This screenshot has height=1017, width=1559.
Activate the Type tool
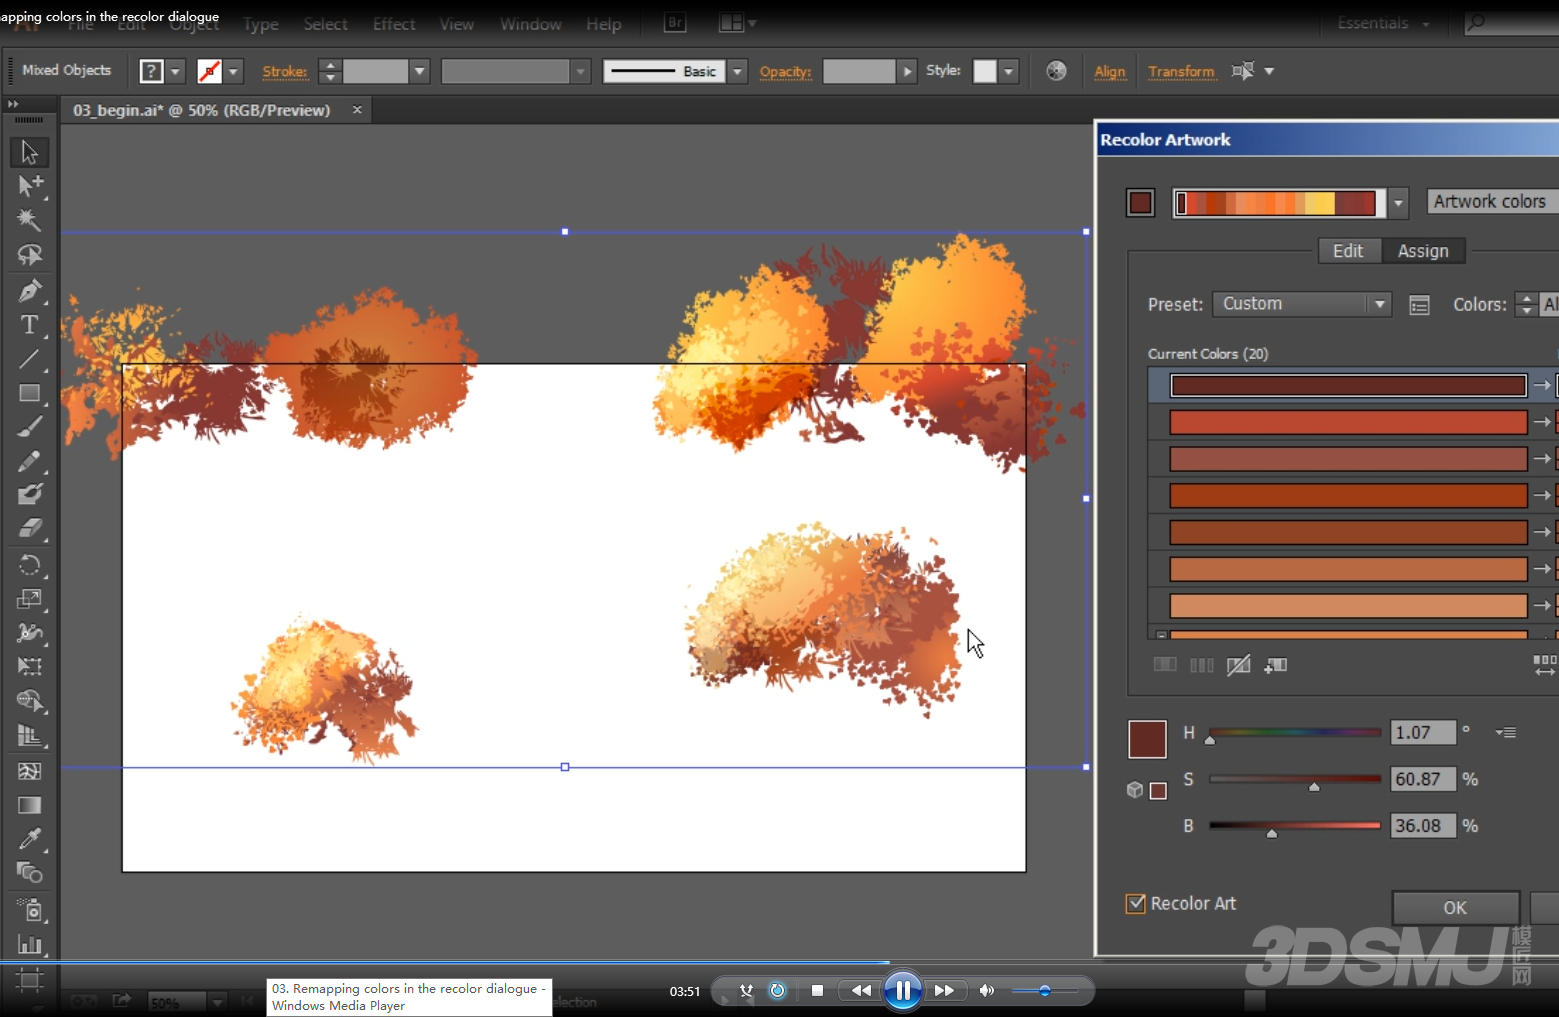tap(29, 325)
